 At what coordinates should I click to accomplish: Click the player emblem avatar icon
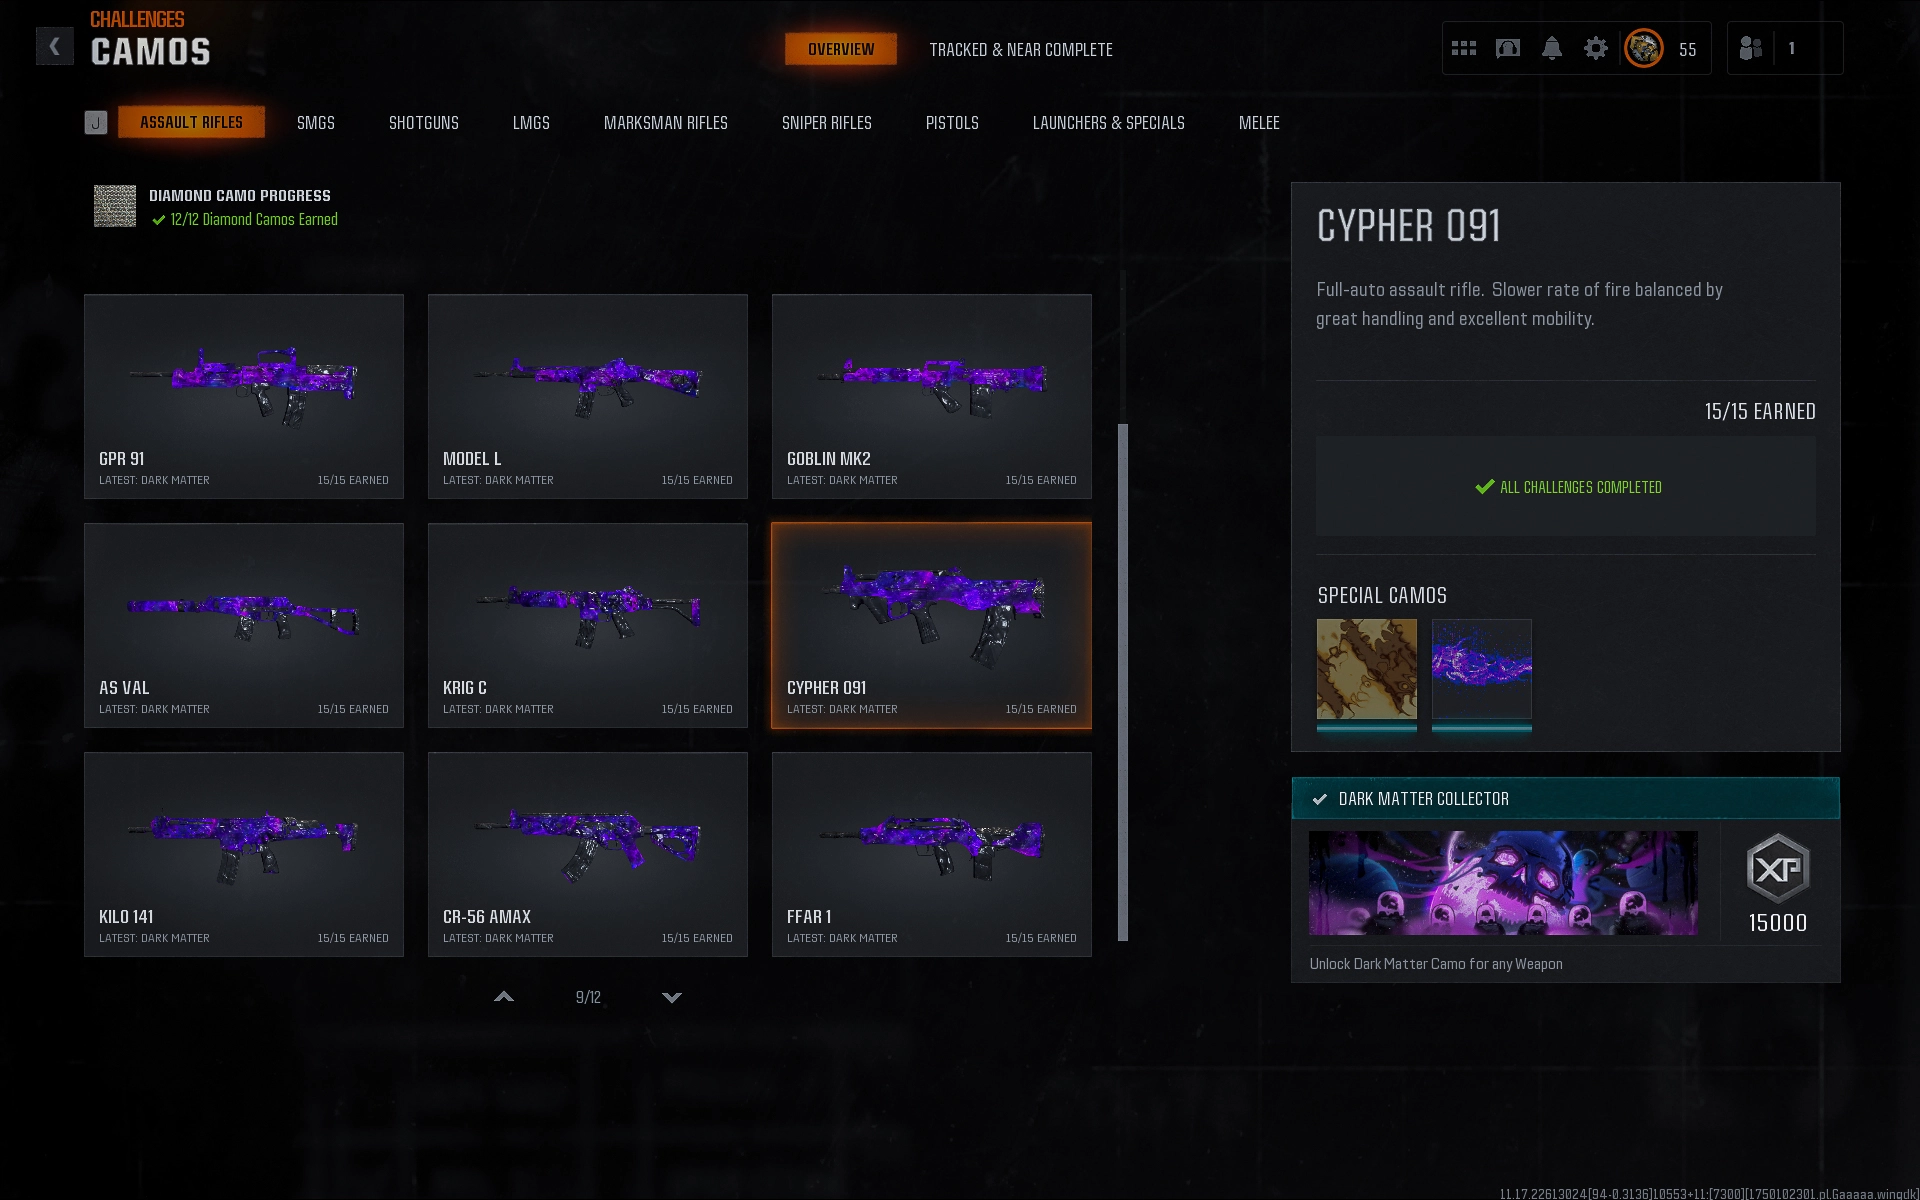tap(1644, 48)
